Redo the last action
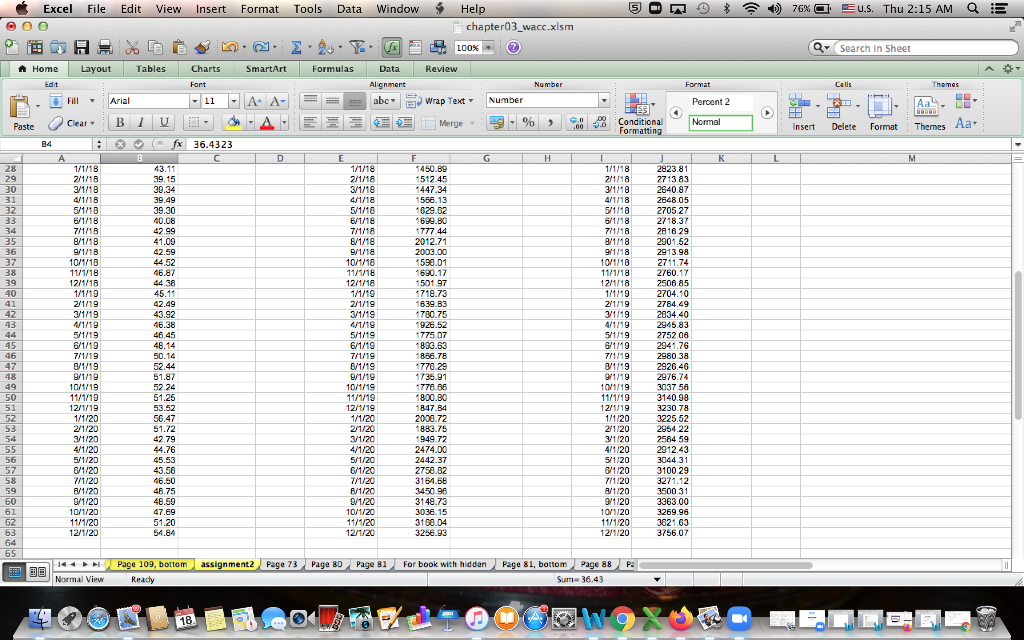 tap(260, 47)
